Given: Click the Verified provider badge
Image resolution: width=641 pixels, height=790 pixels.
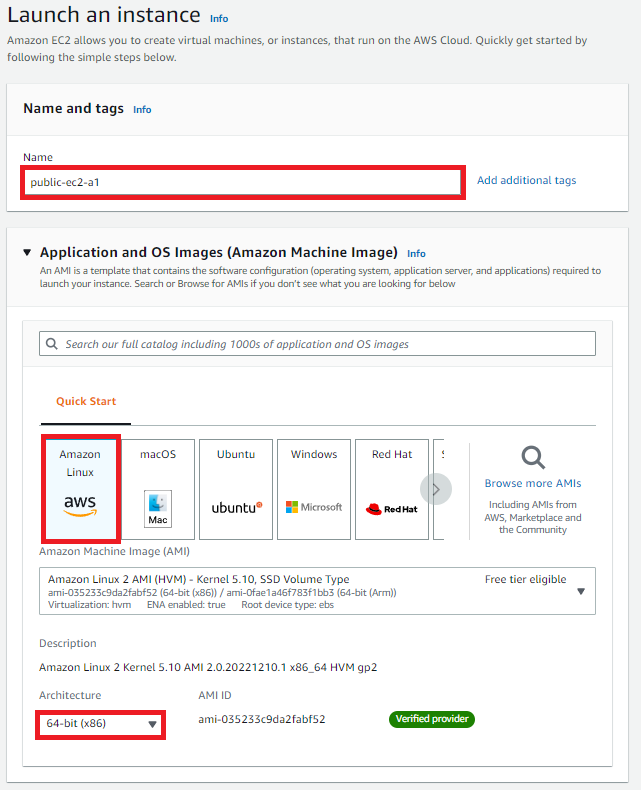Looking at the screenshot, I should pos(432,719).
